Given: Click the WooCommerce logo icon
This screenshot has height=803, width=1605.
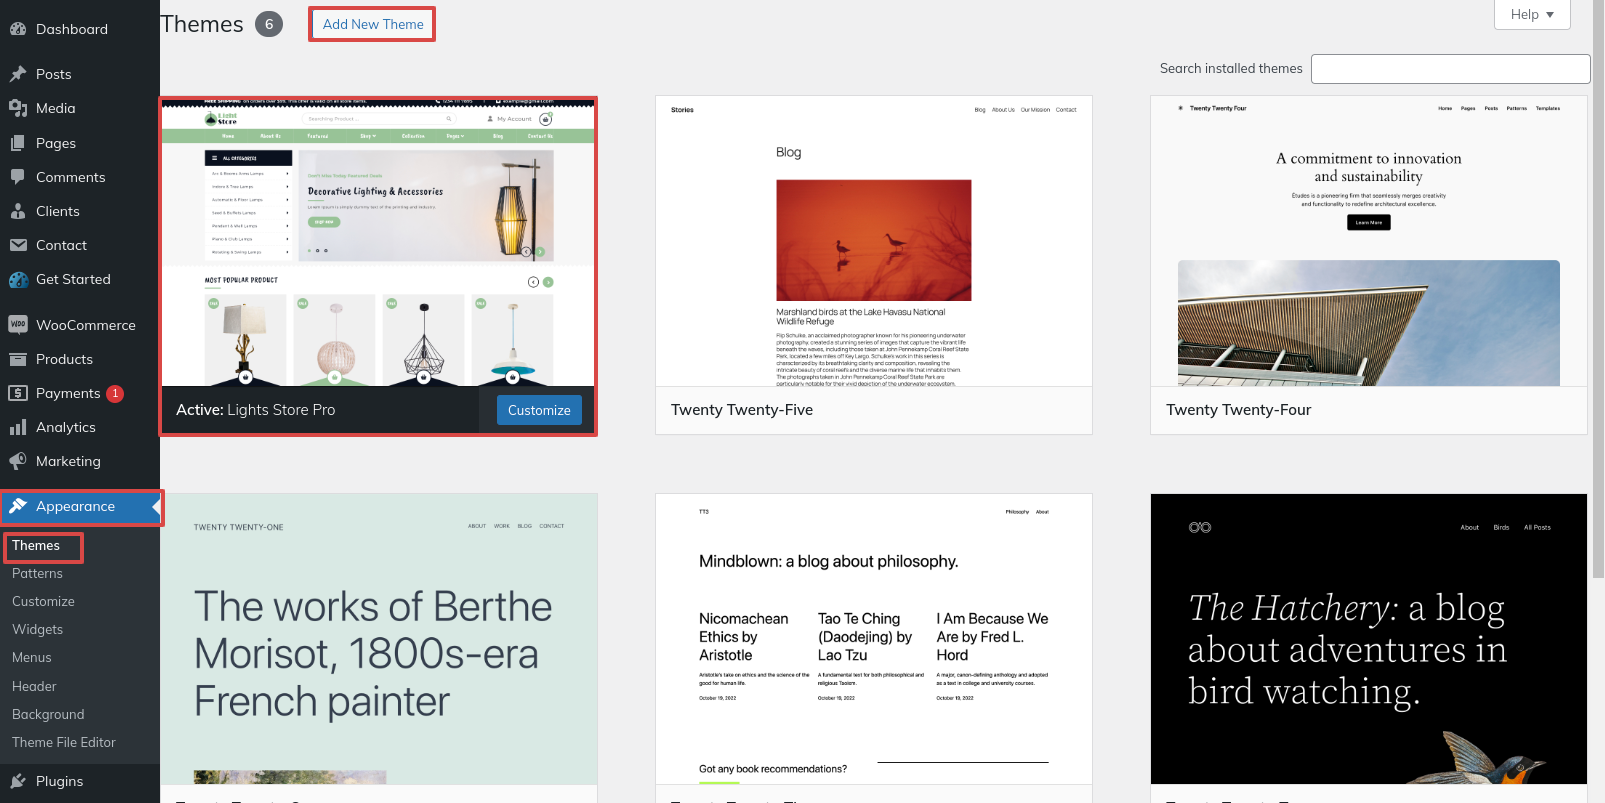Looking at the screenshot, I should [x=18, y=325].
